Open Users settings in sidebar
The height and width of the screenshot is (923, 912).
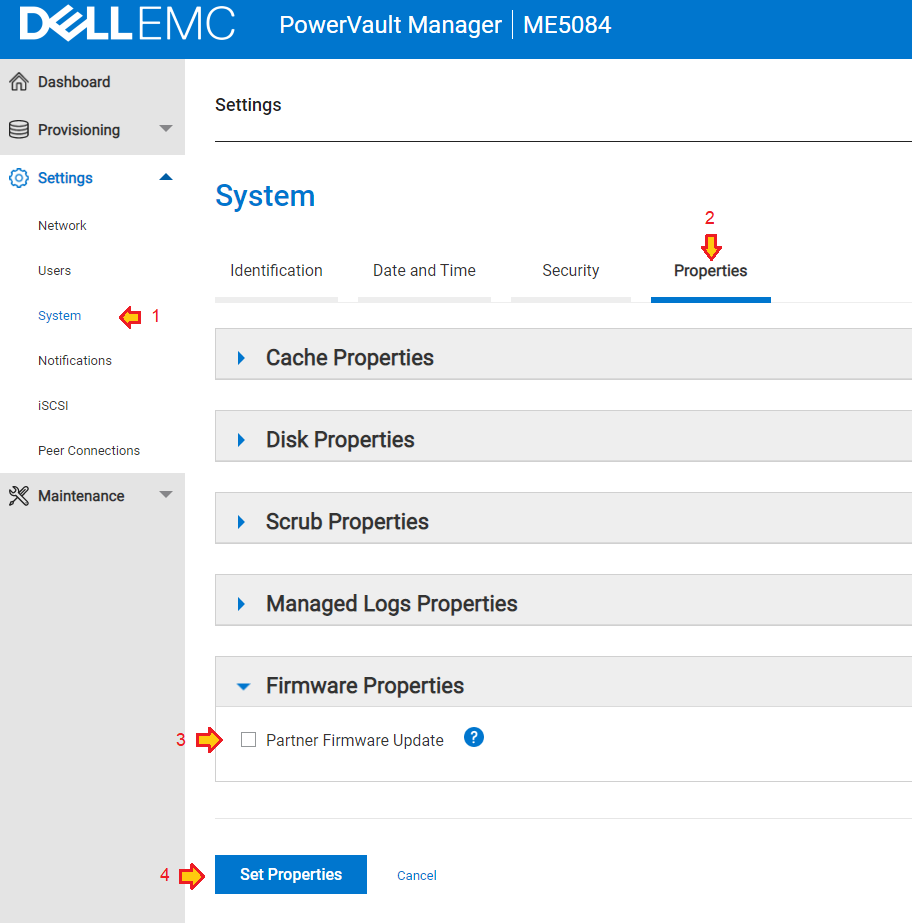(54, 271)
